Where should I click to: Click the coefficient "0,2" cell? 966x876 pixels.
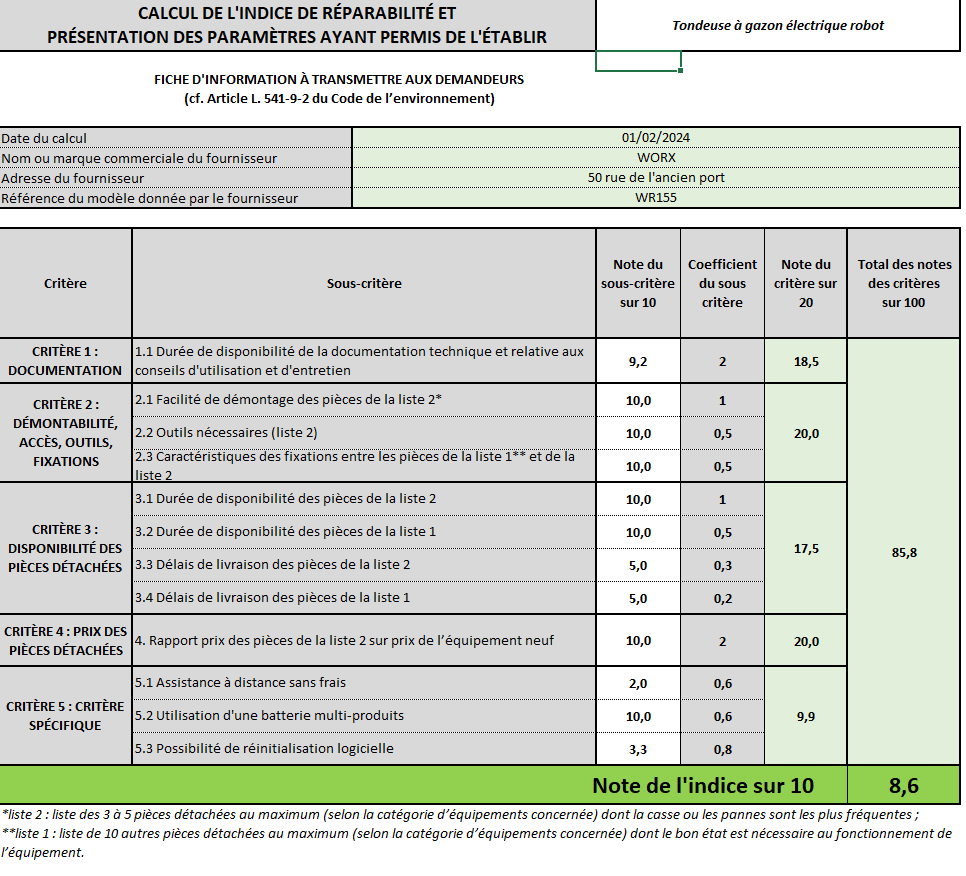point(722,598)
